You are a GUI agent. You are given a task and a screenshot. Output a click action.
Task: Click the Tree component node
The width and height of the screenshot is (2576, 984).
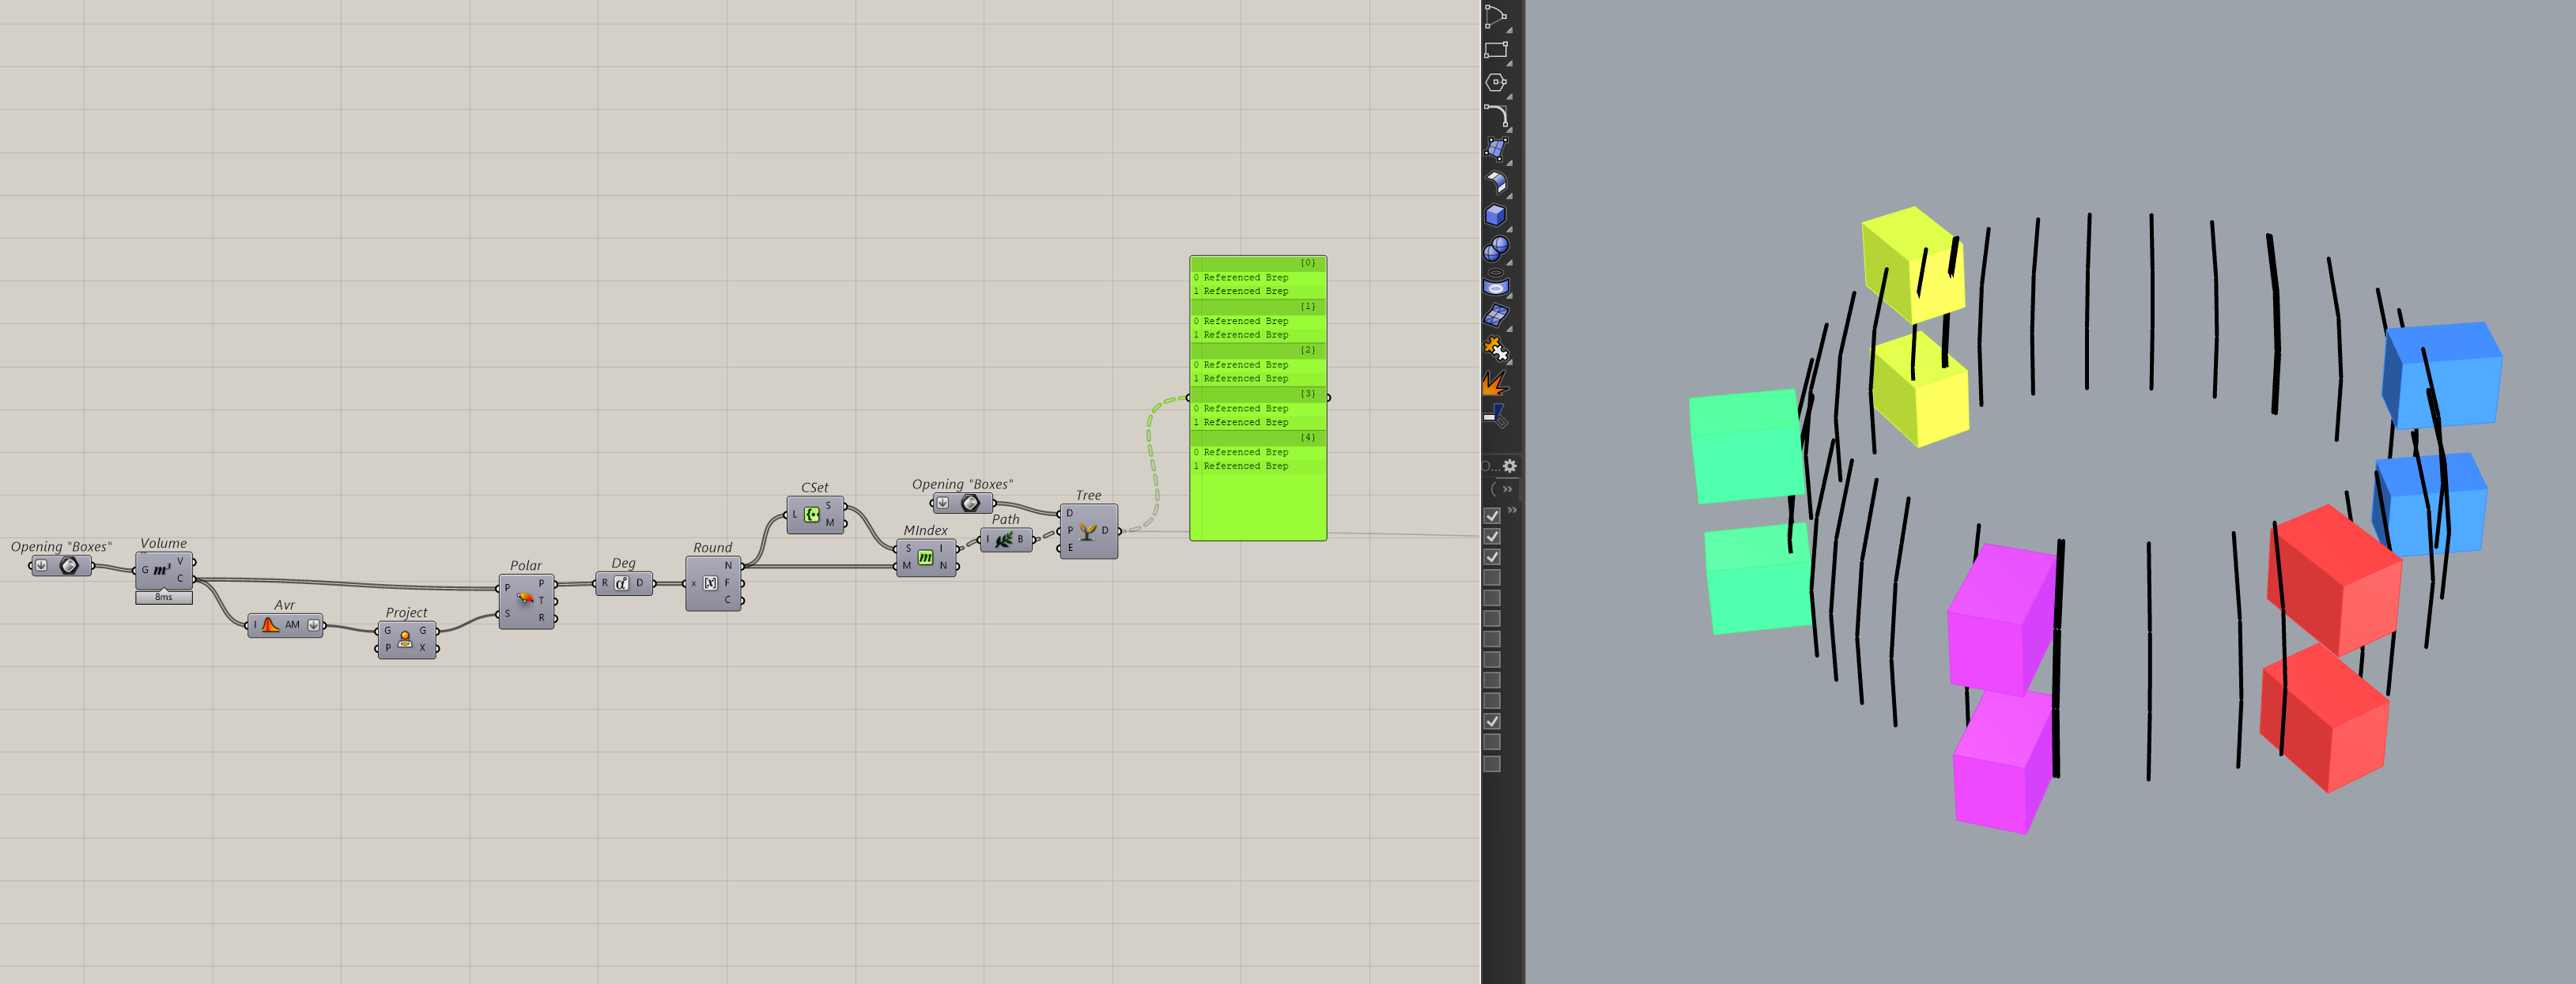point(1087,531)
